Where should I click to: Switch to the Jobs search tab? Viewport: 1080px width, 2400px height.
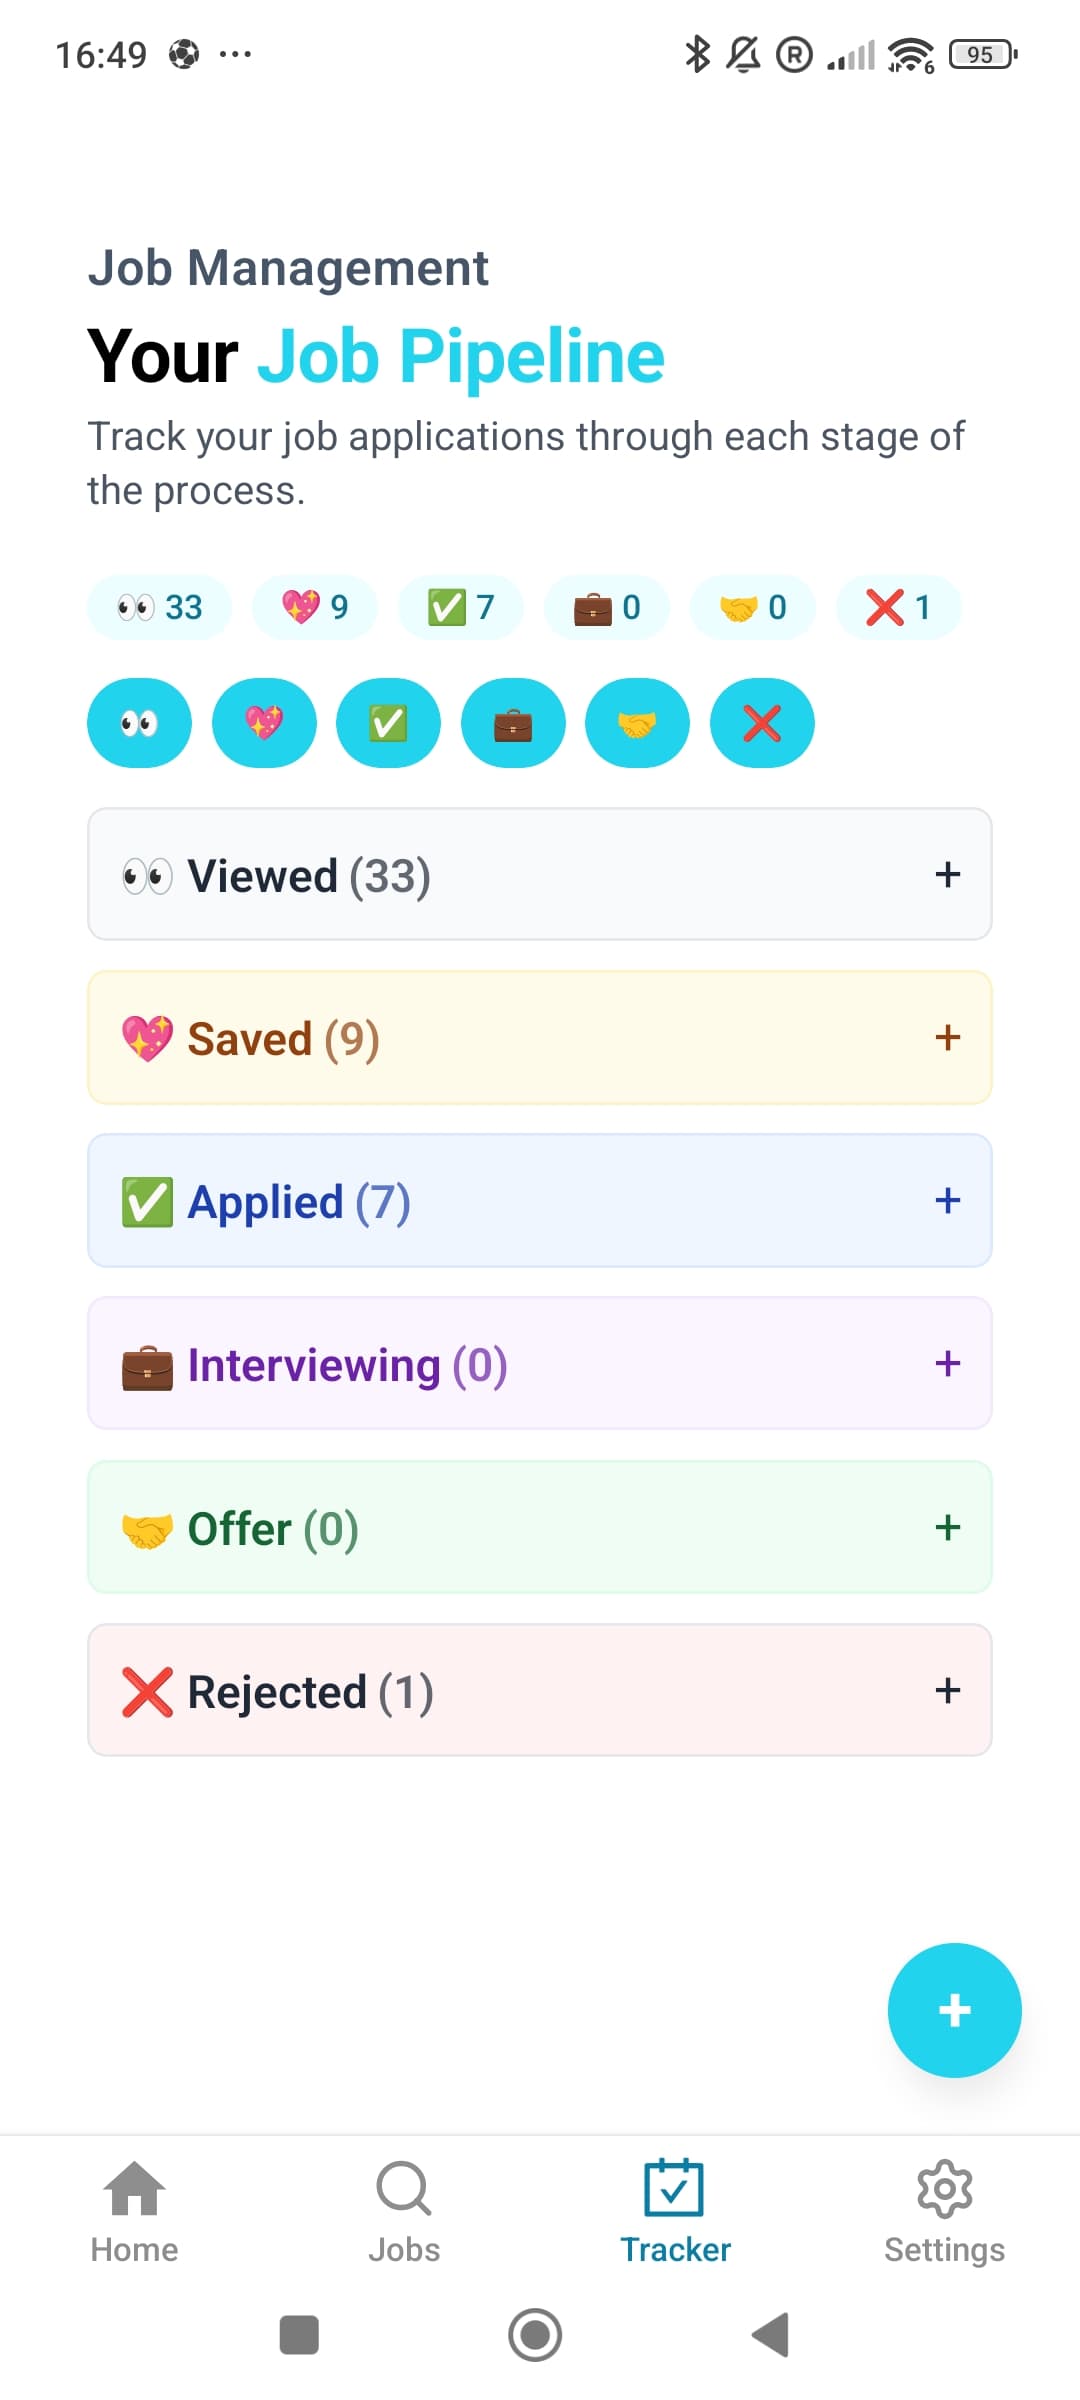404,2212
